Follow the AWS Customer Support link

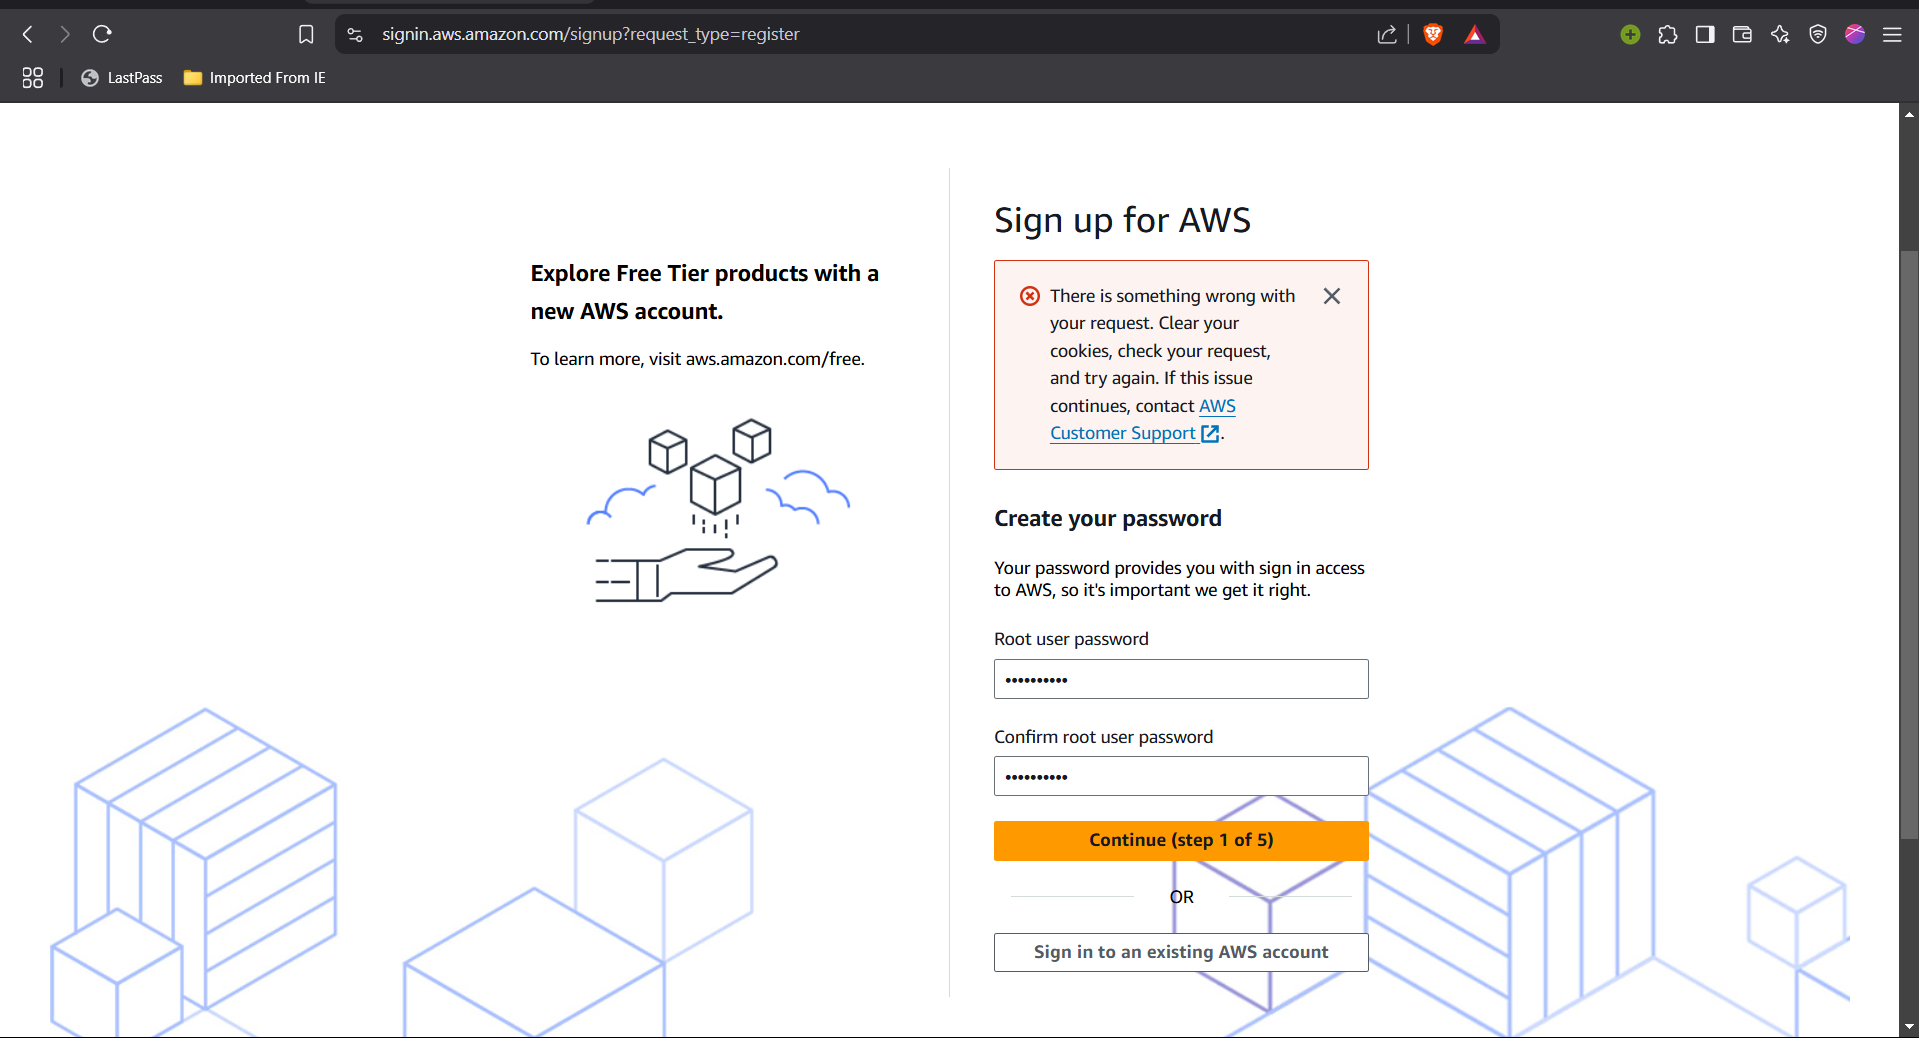tap(1143, 420)
